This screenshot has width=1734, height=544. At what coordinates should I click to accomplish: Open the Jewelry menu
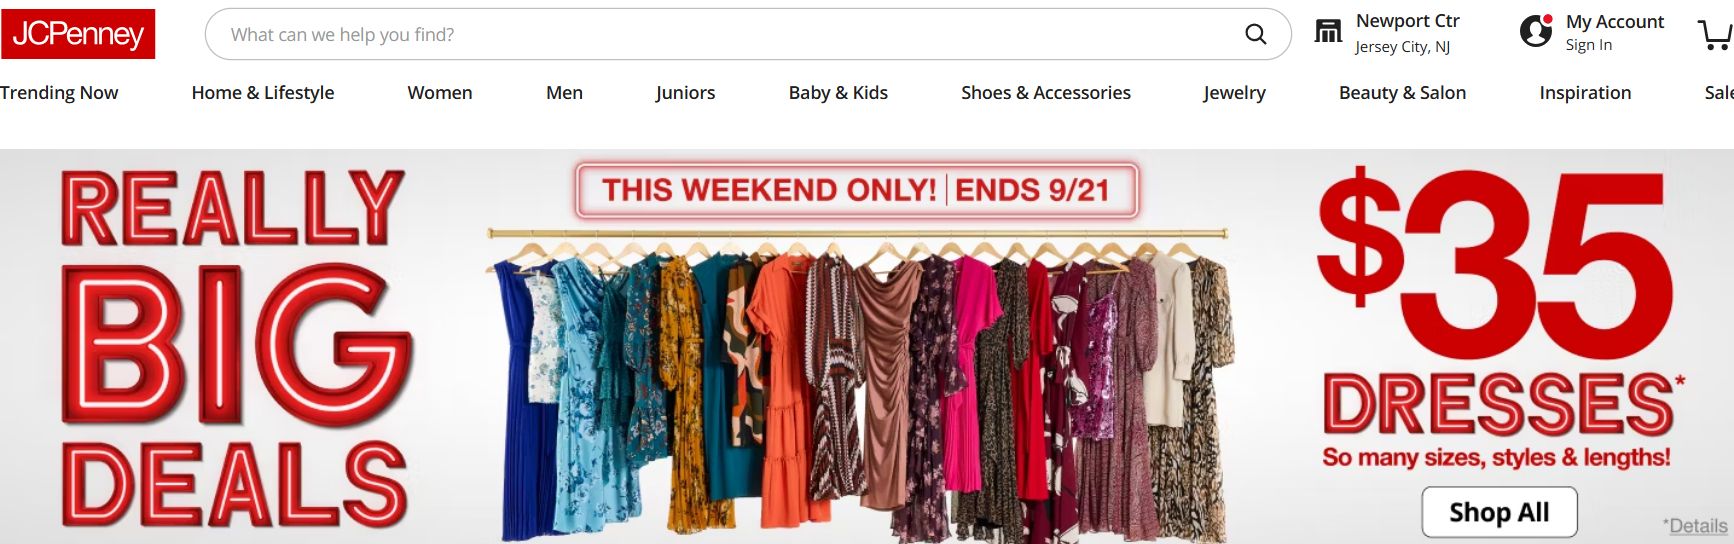point(1234,93)
